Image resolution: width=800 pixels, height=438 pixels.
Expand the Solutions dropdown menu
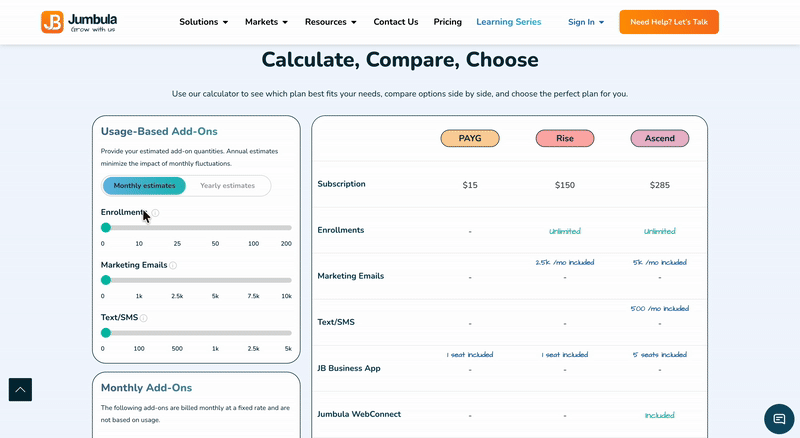[203, 22]
